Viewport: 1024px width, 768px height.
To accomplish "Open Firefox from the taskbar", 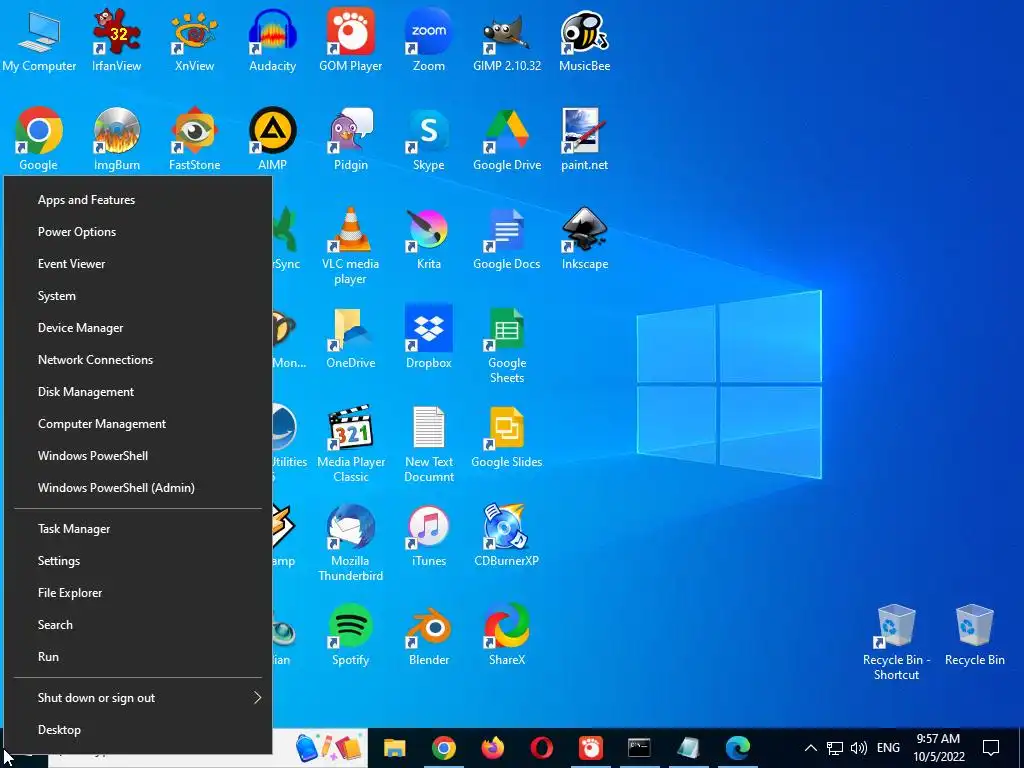I will [x=493, y=748].
